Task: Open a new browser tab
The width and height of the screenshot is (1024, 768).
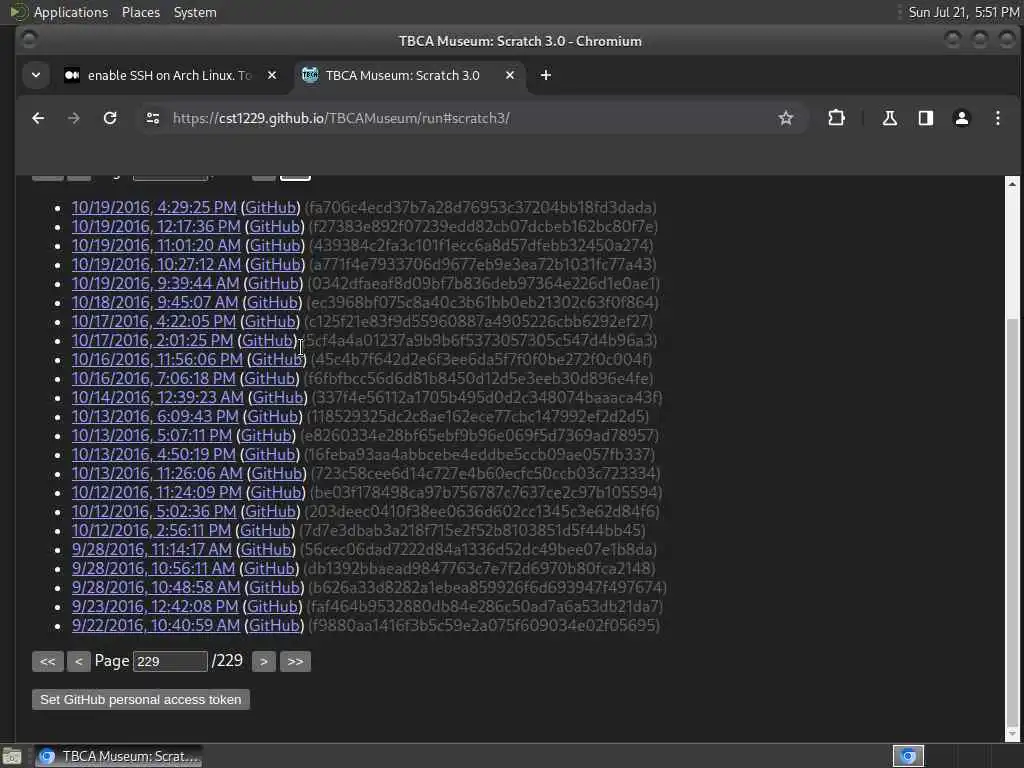Action: 546,76
